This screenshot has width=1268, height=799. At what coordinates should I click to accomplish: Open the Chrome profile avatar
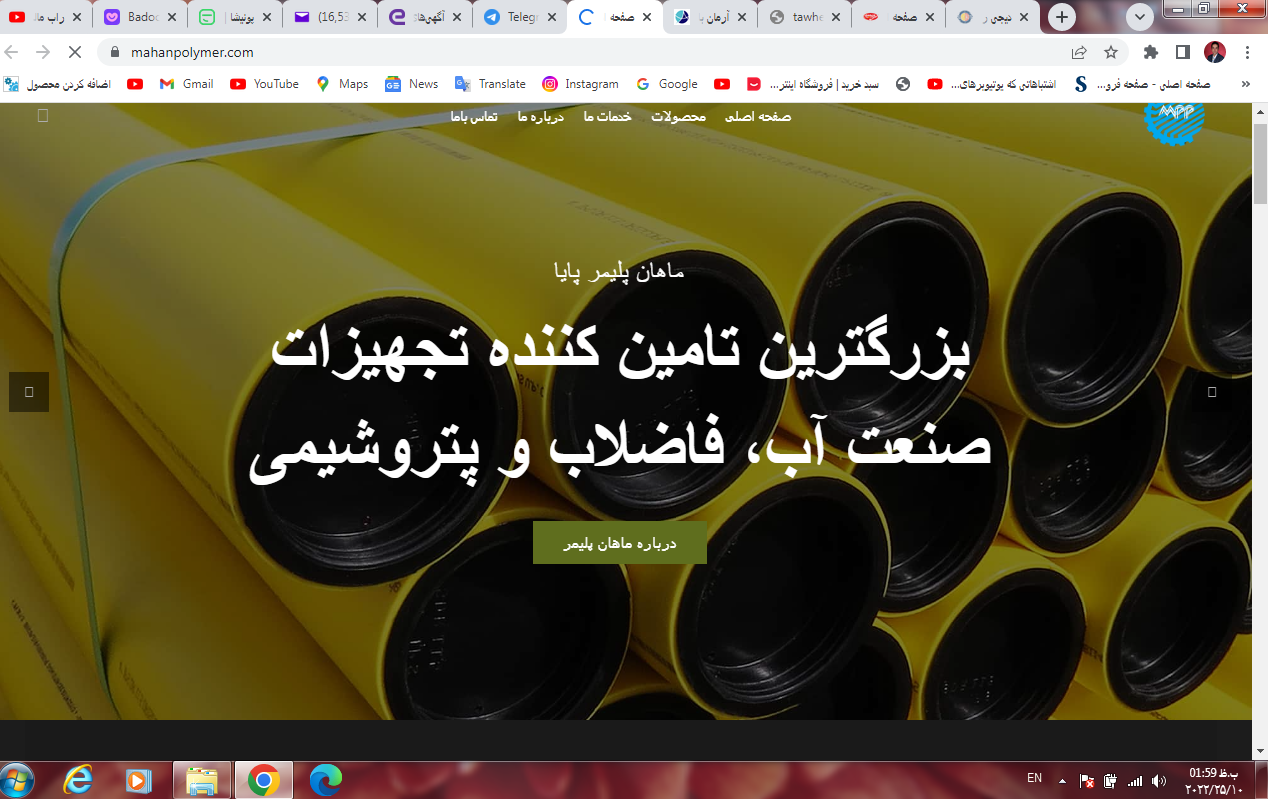(x=1214, y=52)
